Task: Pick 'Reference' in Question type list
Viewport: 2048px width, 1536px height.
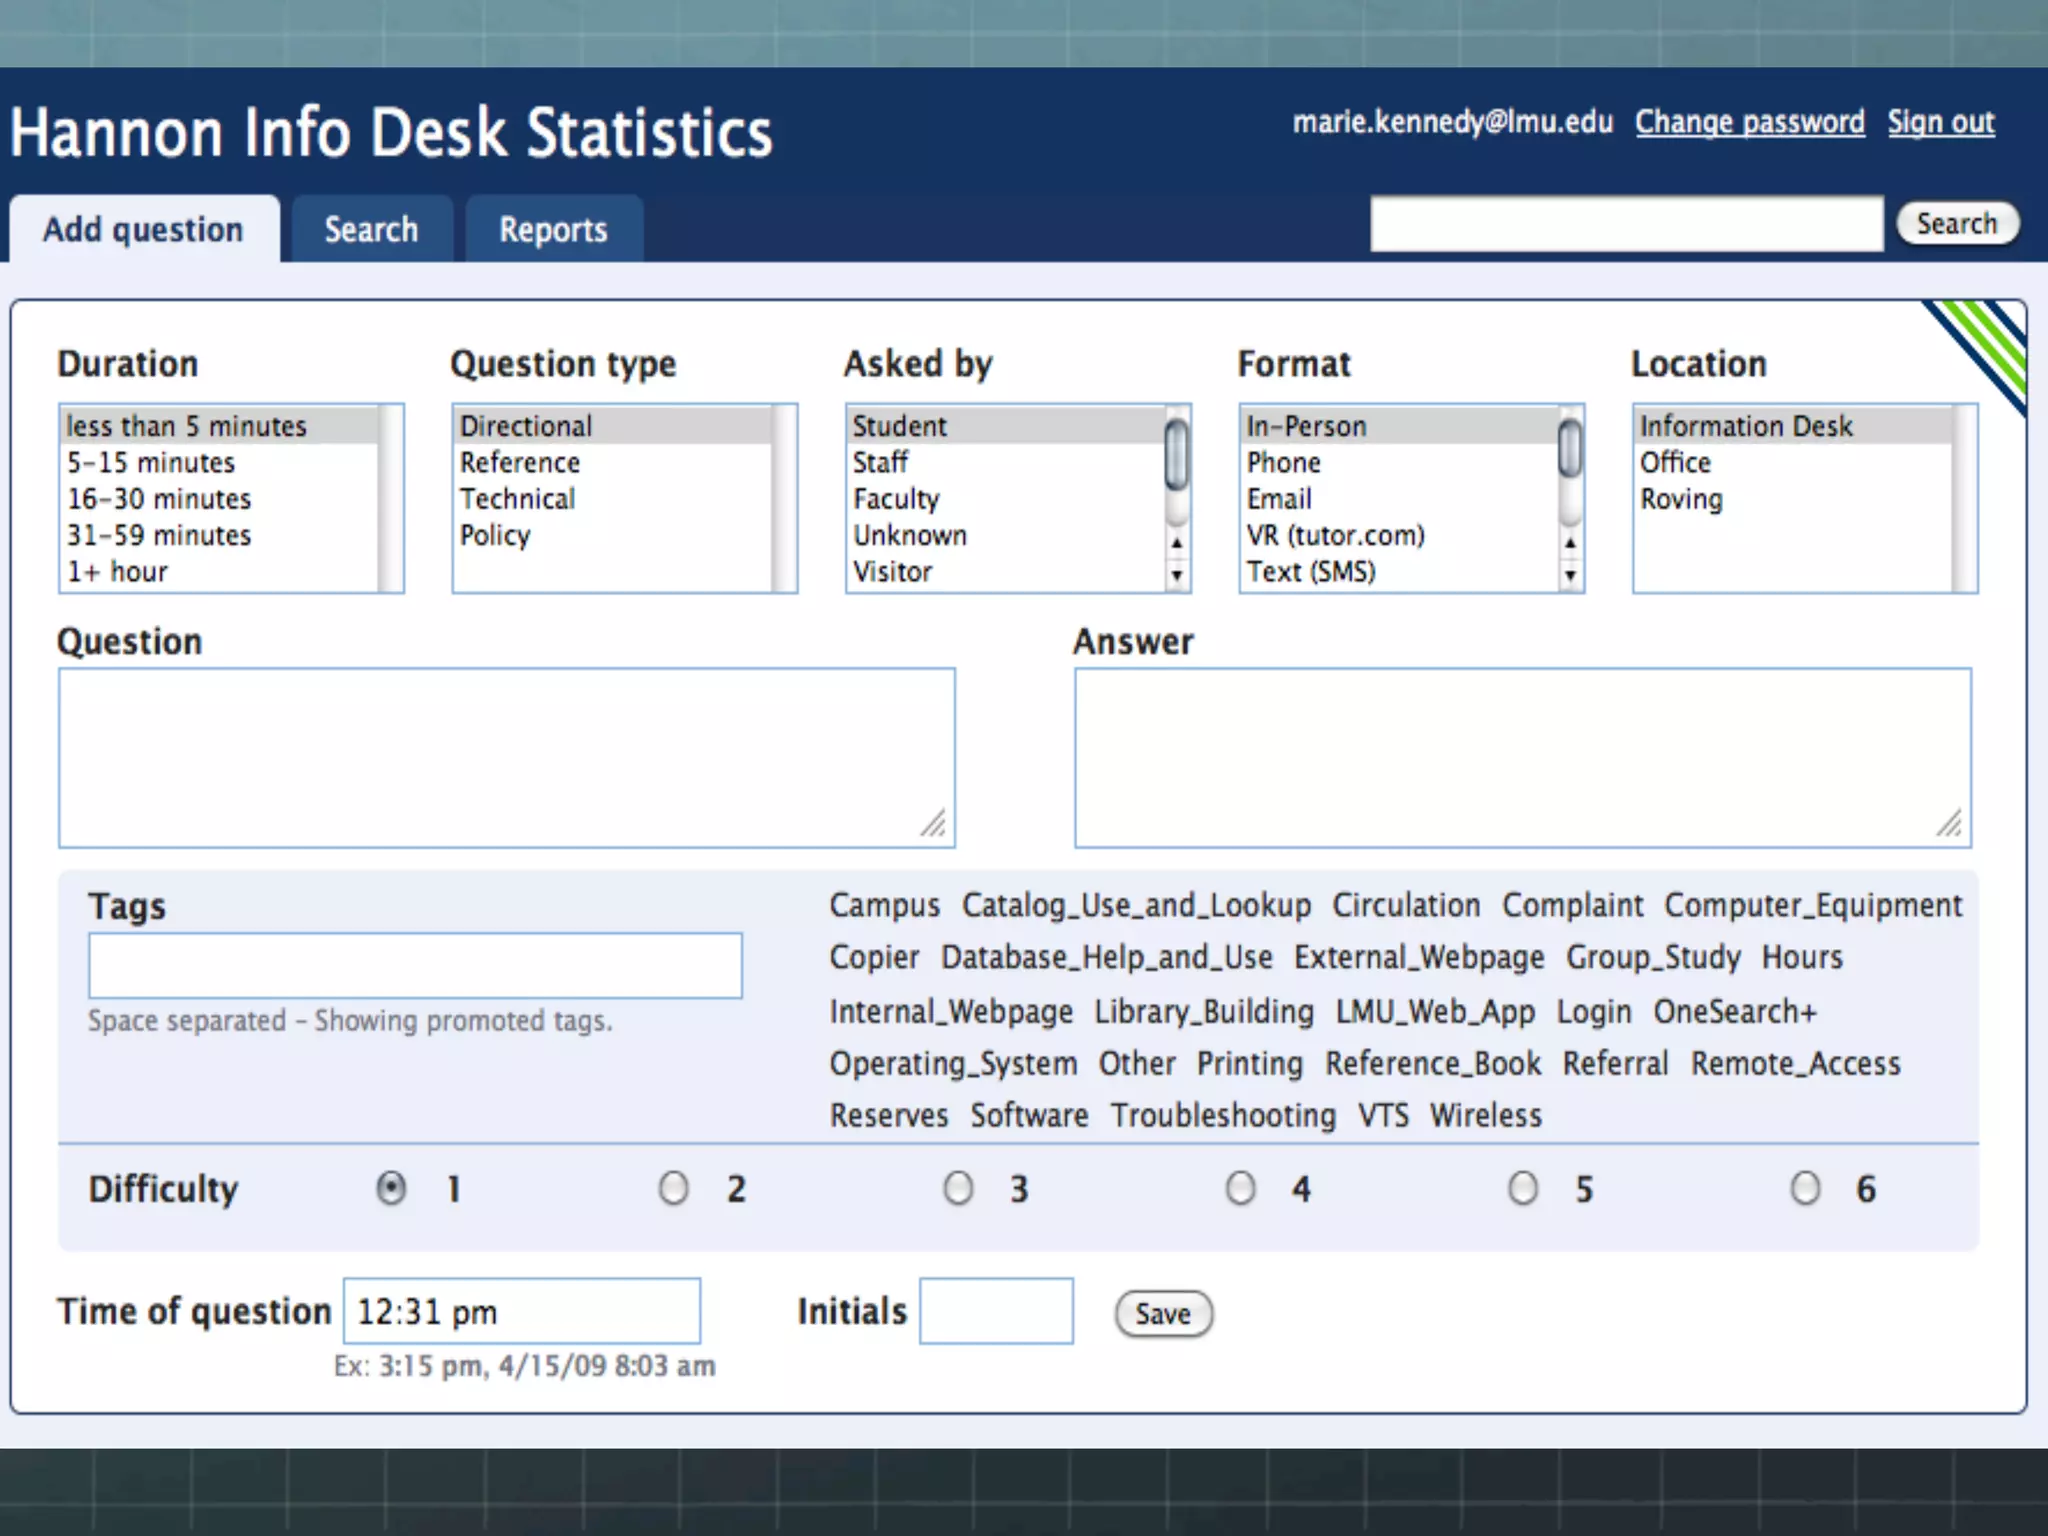Action: click(x=520, y=463)
